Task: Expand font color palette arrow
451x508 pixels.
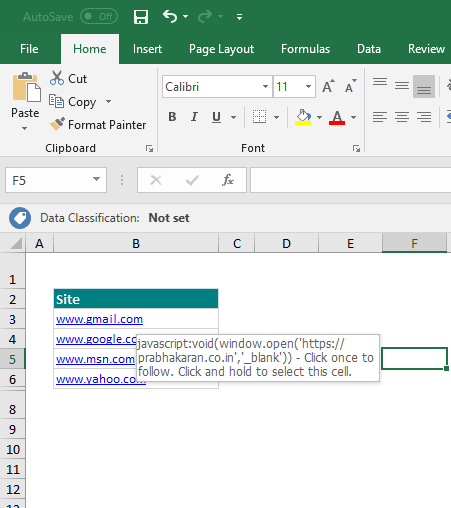Action: 354,117
